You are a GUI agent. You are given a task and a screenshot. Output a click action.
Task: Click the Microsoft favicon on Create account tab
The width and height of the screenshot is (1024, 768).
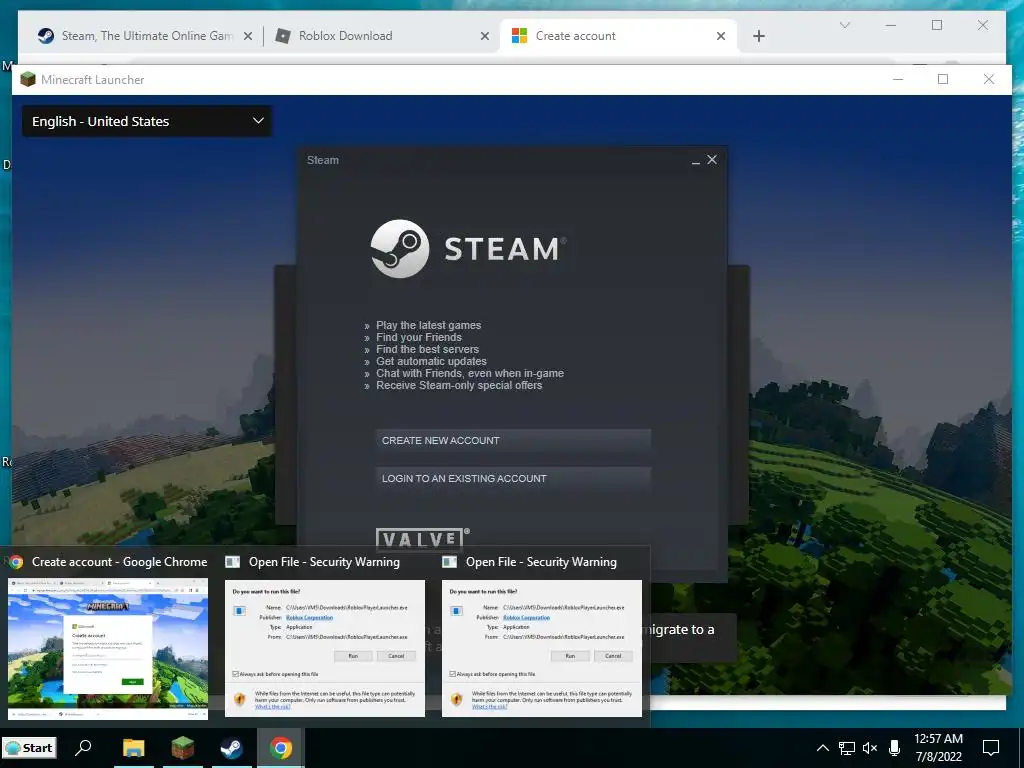[x=519, y=36]
